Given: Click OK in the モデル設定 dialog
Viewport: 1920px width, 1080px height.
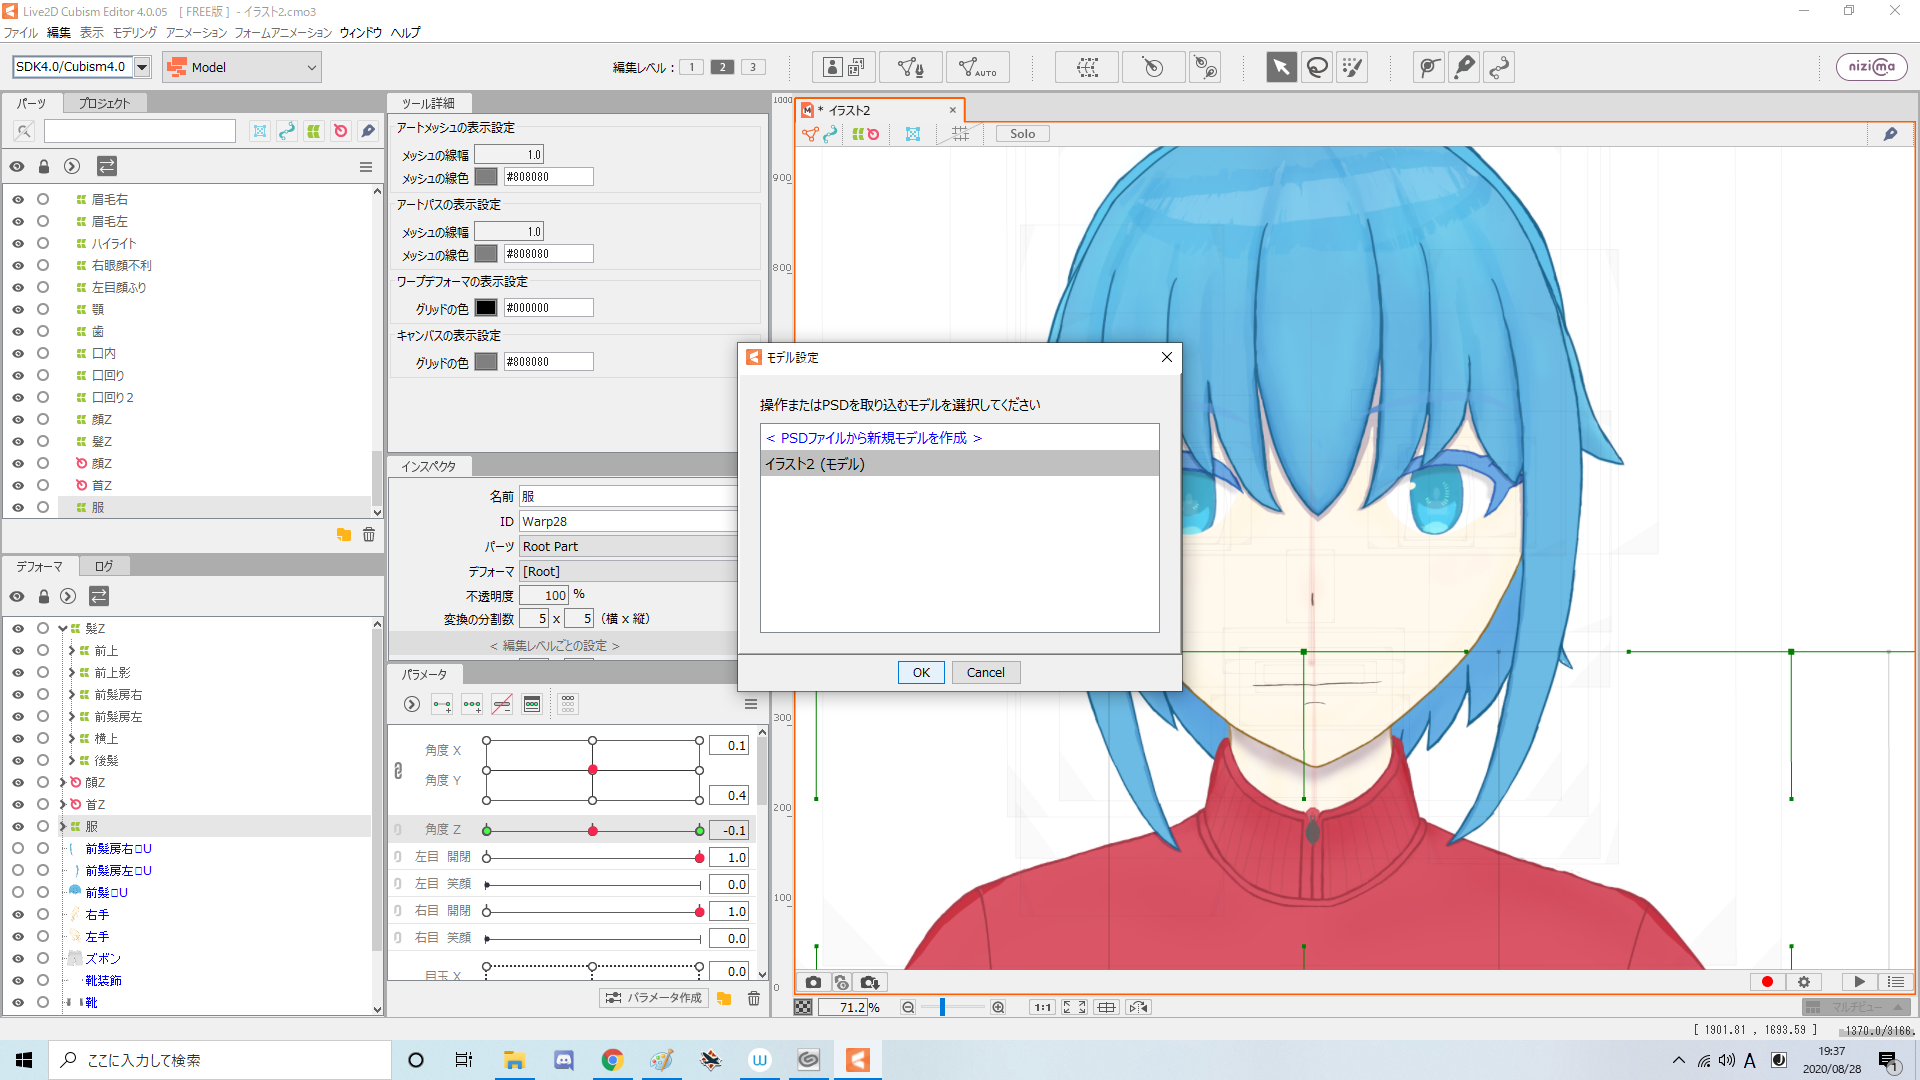Looking at the screenshot, I should click(920, 672).
